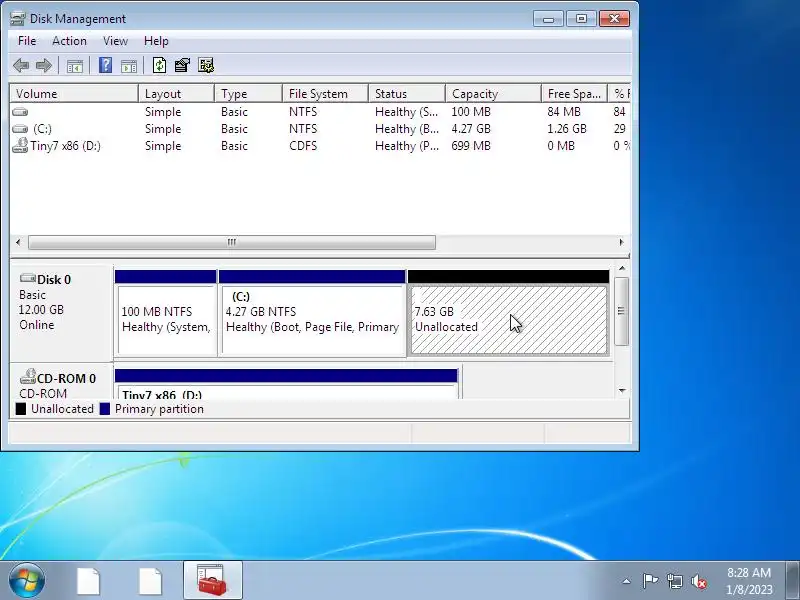Restore down the Disk Management window
The height and width of the screenshot is (600, 800).
click(581, 19)
